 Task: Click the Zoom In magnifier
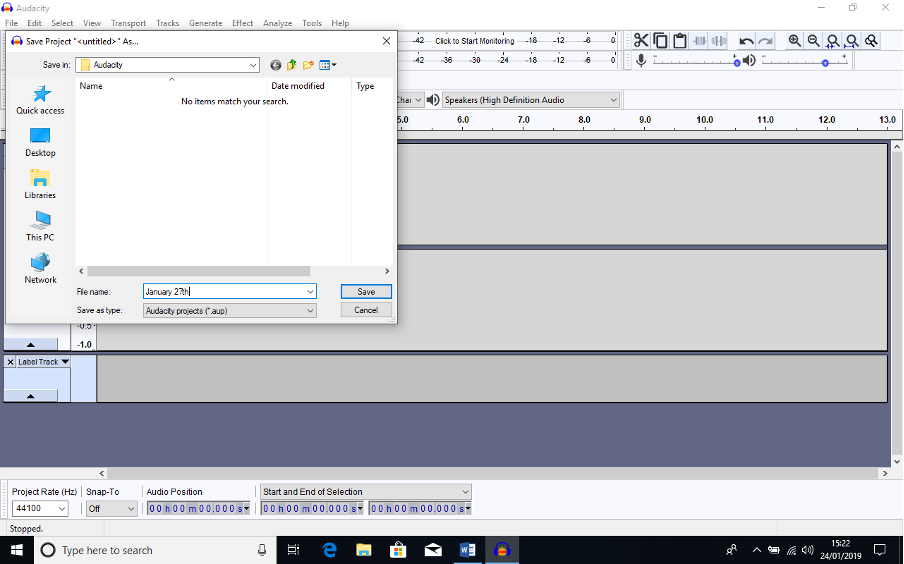[794, 40]
